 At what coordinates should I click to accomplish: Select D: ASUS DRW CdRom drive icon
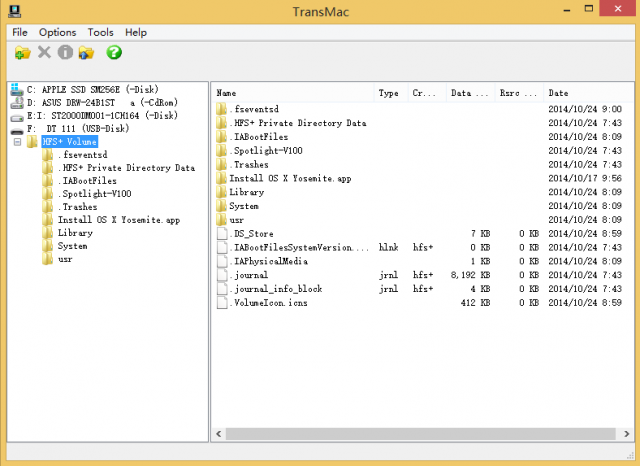(x=17, y=102)
